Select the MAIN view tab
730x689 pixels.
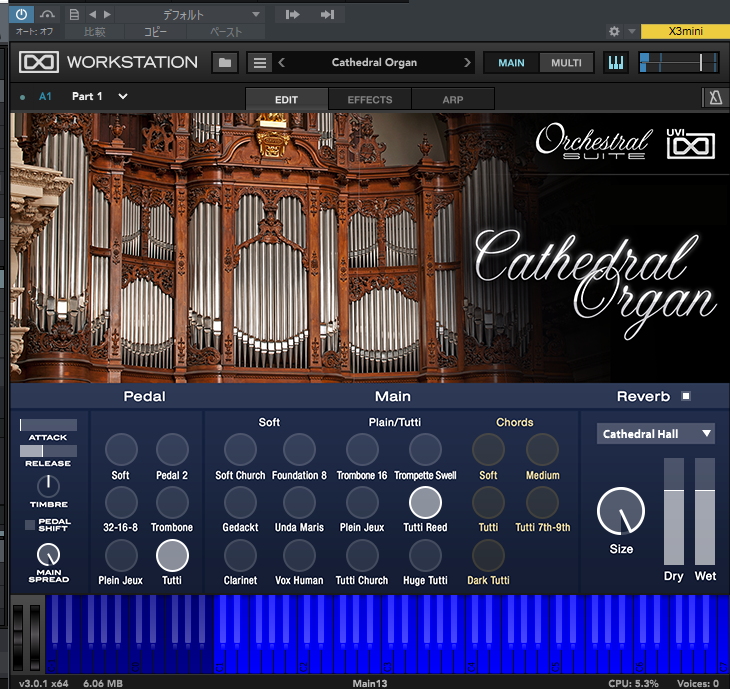[511, 63]
